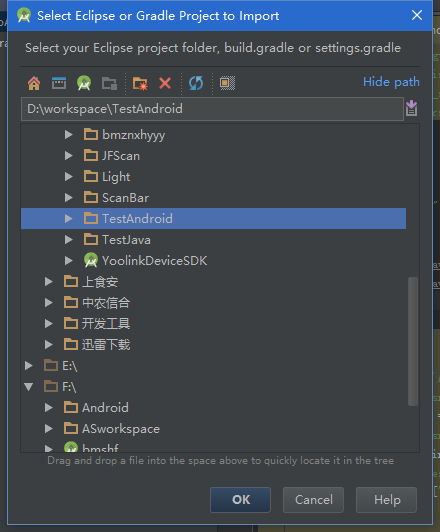Expand the YoolinkDeviceSDK project arrow

69,261
